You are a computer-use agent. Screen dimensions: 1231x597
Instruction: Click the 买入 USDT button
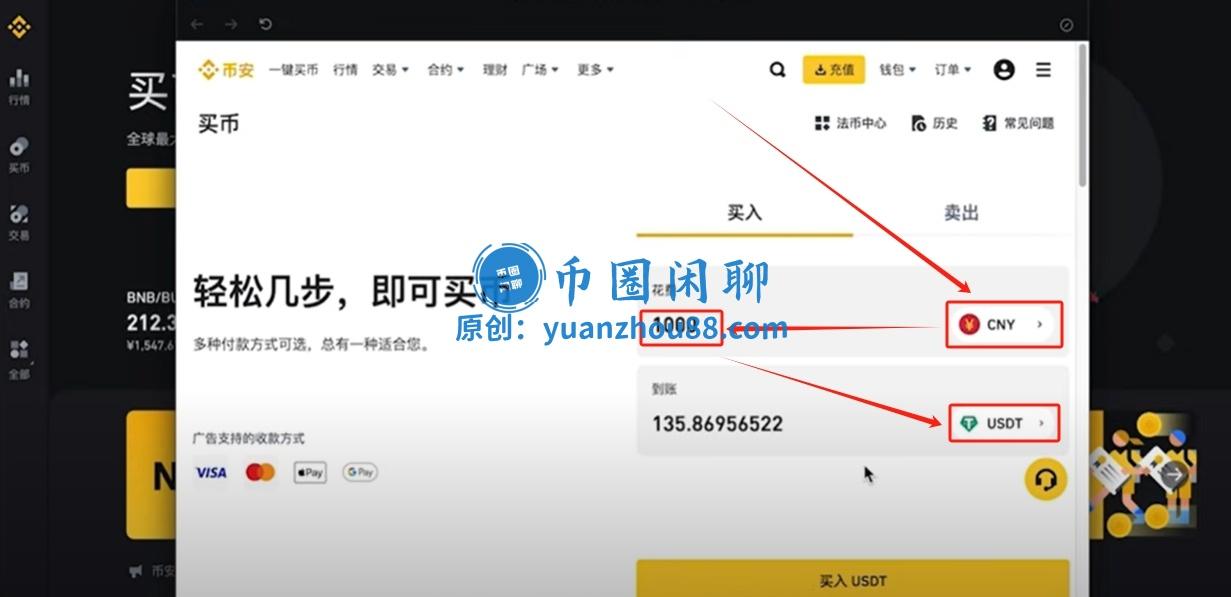pos(852,580)
